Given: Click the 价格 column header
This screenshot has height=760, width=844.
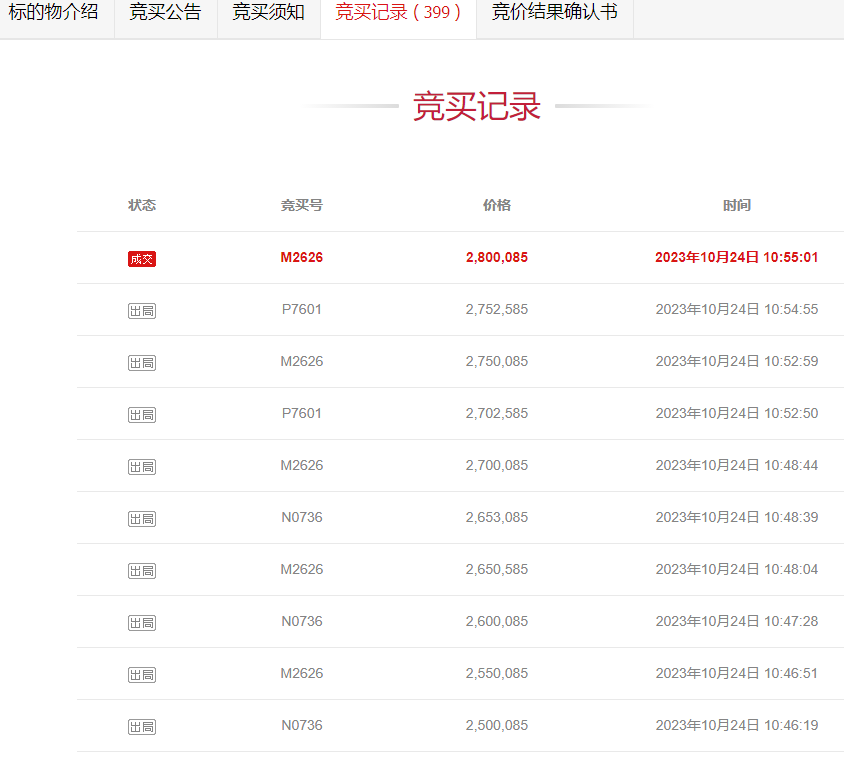Looking at the screenshot, I should pyautogui.click(x=497, y=205).
